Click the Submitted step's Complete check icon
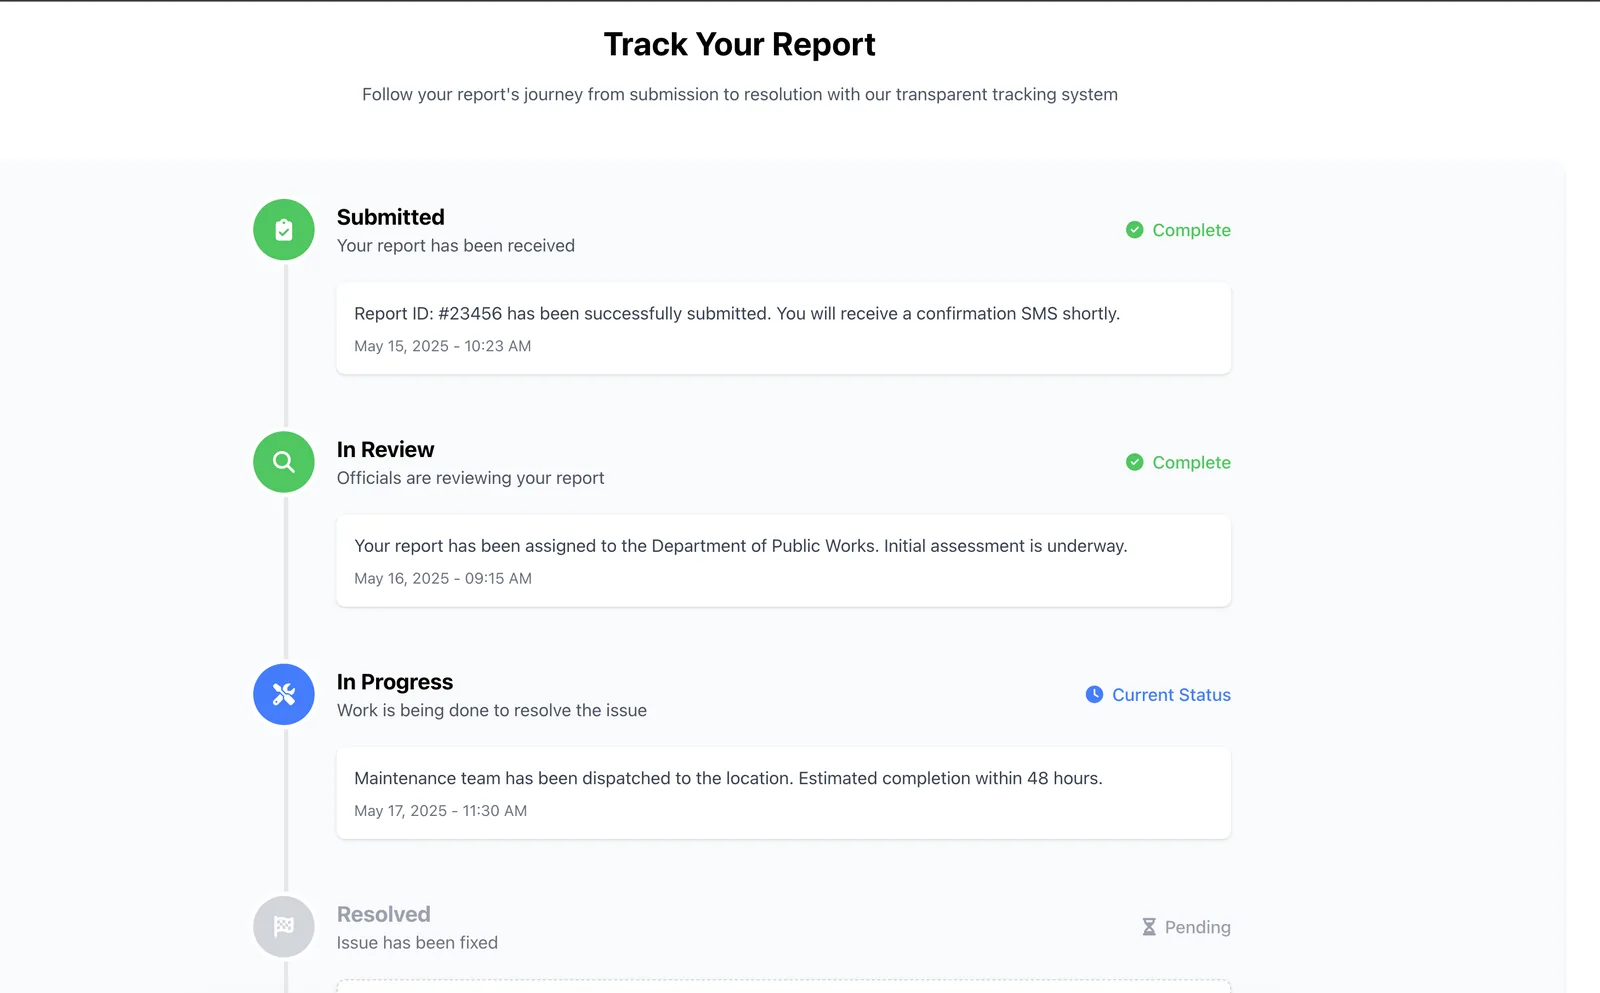The image size is (1600, 993). [x=1135, y=230]
